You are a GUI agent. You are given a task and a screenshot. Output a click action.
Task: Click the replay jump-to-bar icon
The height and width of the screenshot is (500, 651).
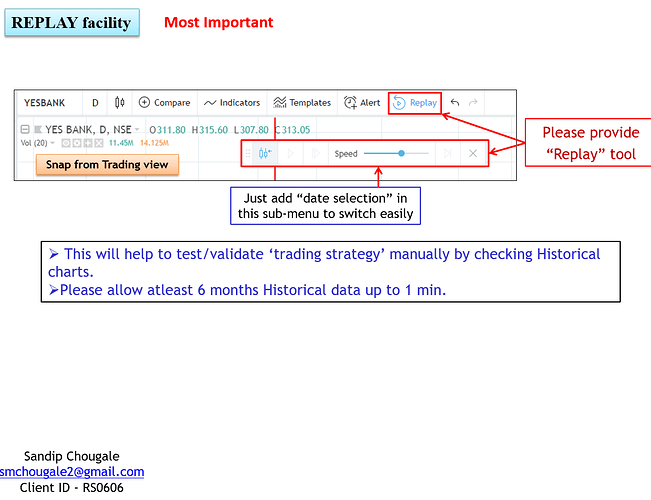(265, 153)
